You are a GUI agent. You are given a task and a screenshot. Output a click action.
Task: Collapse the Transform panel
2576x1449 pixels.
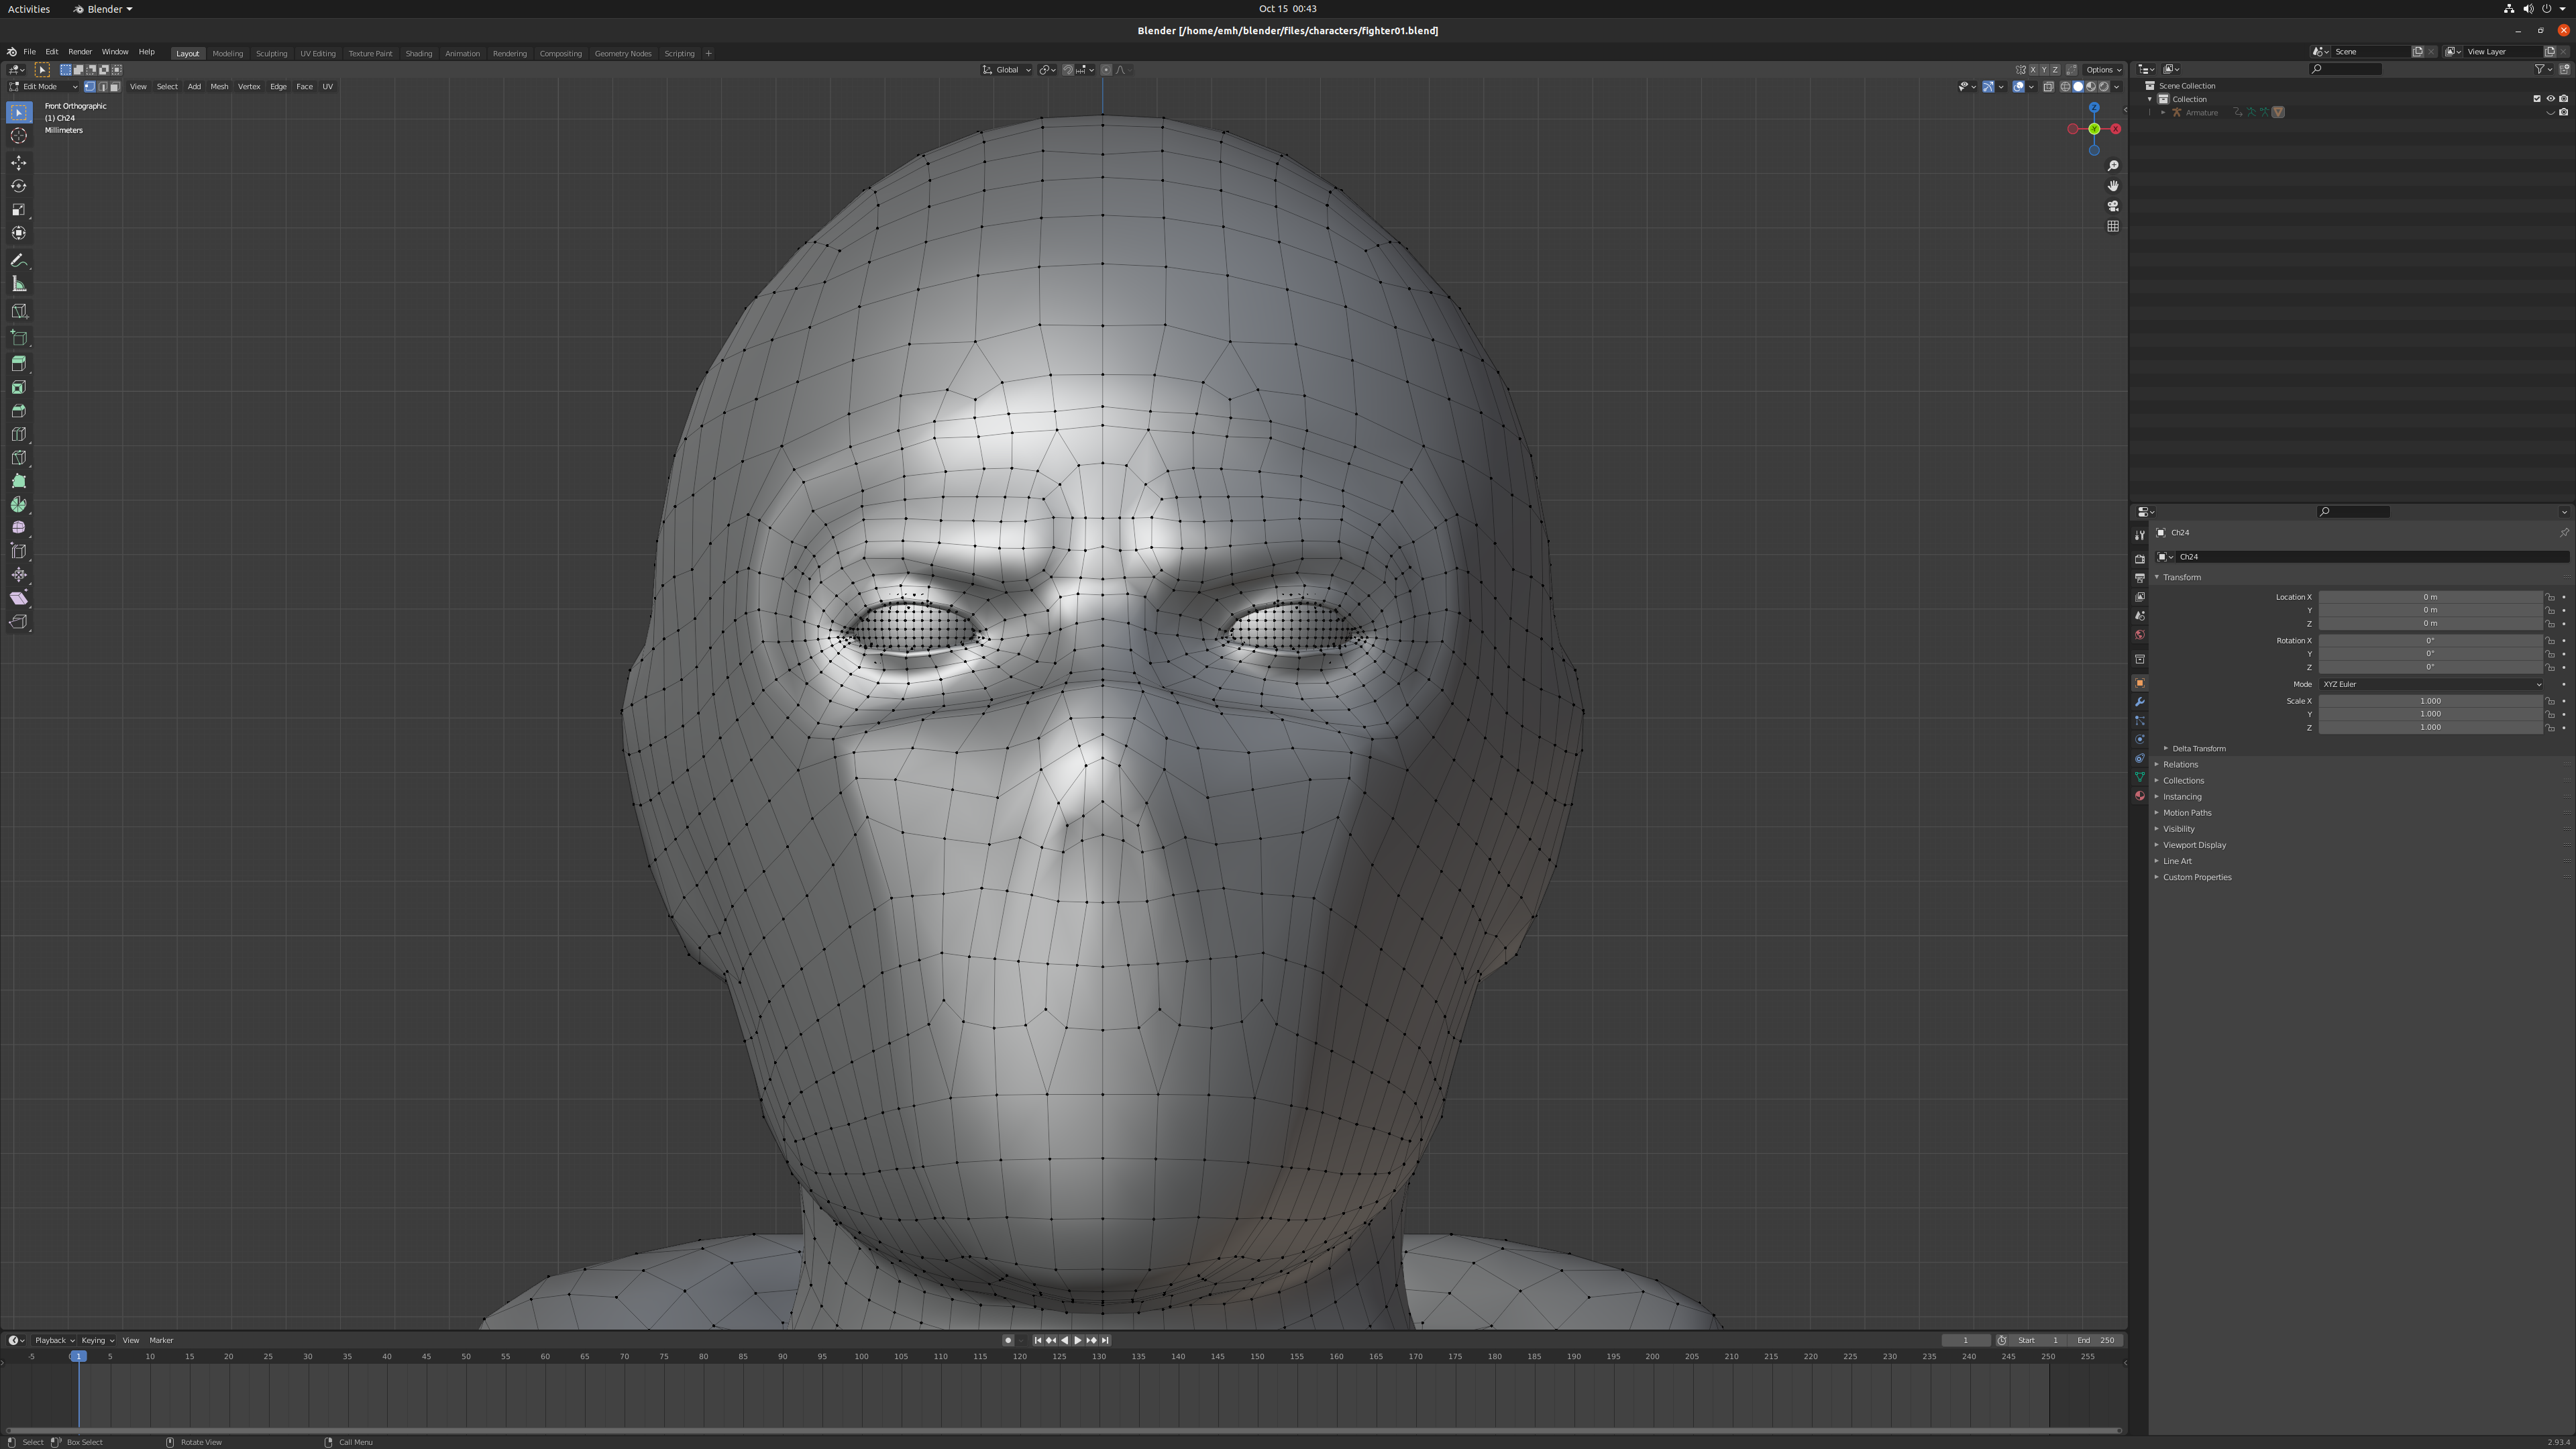pyautogui.click(x=2182, y=577)
